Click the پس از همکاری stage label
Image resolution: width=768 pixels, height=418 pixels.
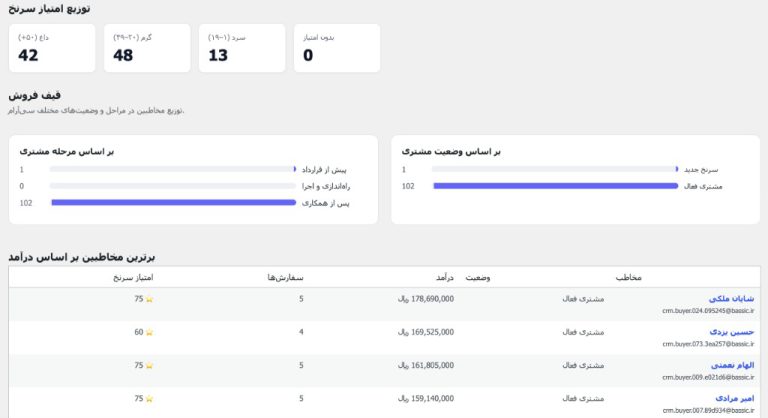[325, 203]
